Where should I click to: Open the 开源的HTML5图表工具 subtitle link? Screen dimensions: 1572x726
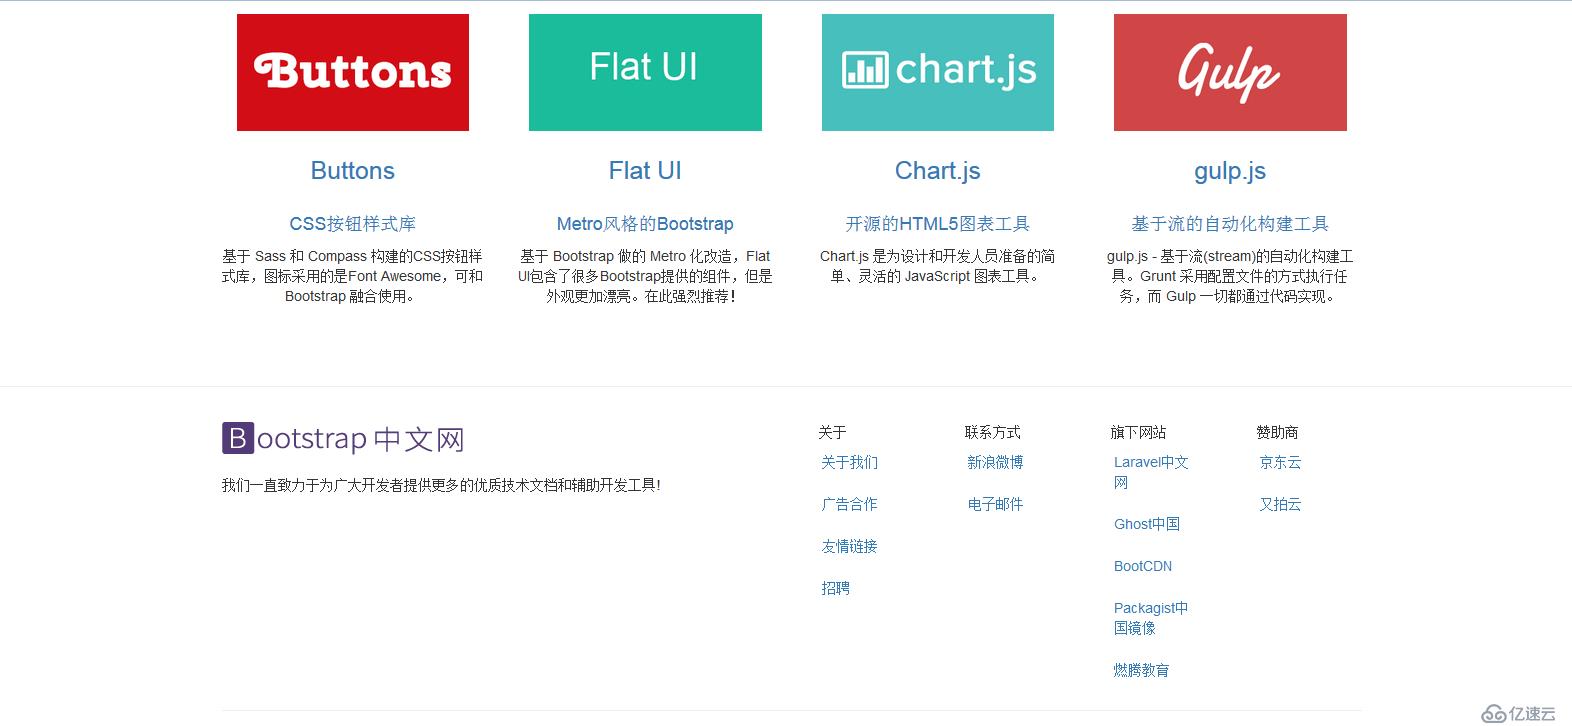[938, 224]
